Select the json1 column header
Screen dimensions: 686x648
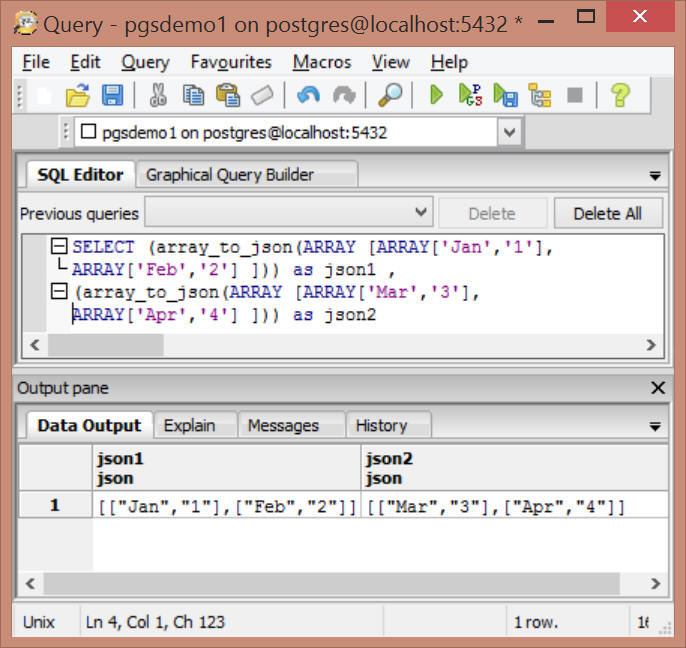click(x=226, y=468)
